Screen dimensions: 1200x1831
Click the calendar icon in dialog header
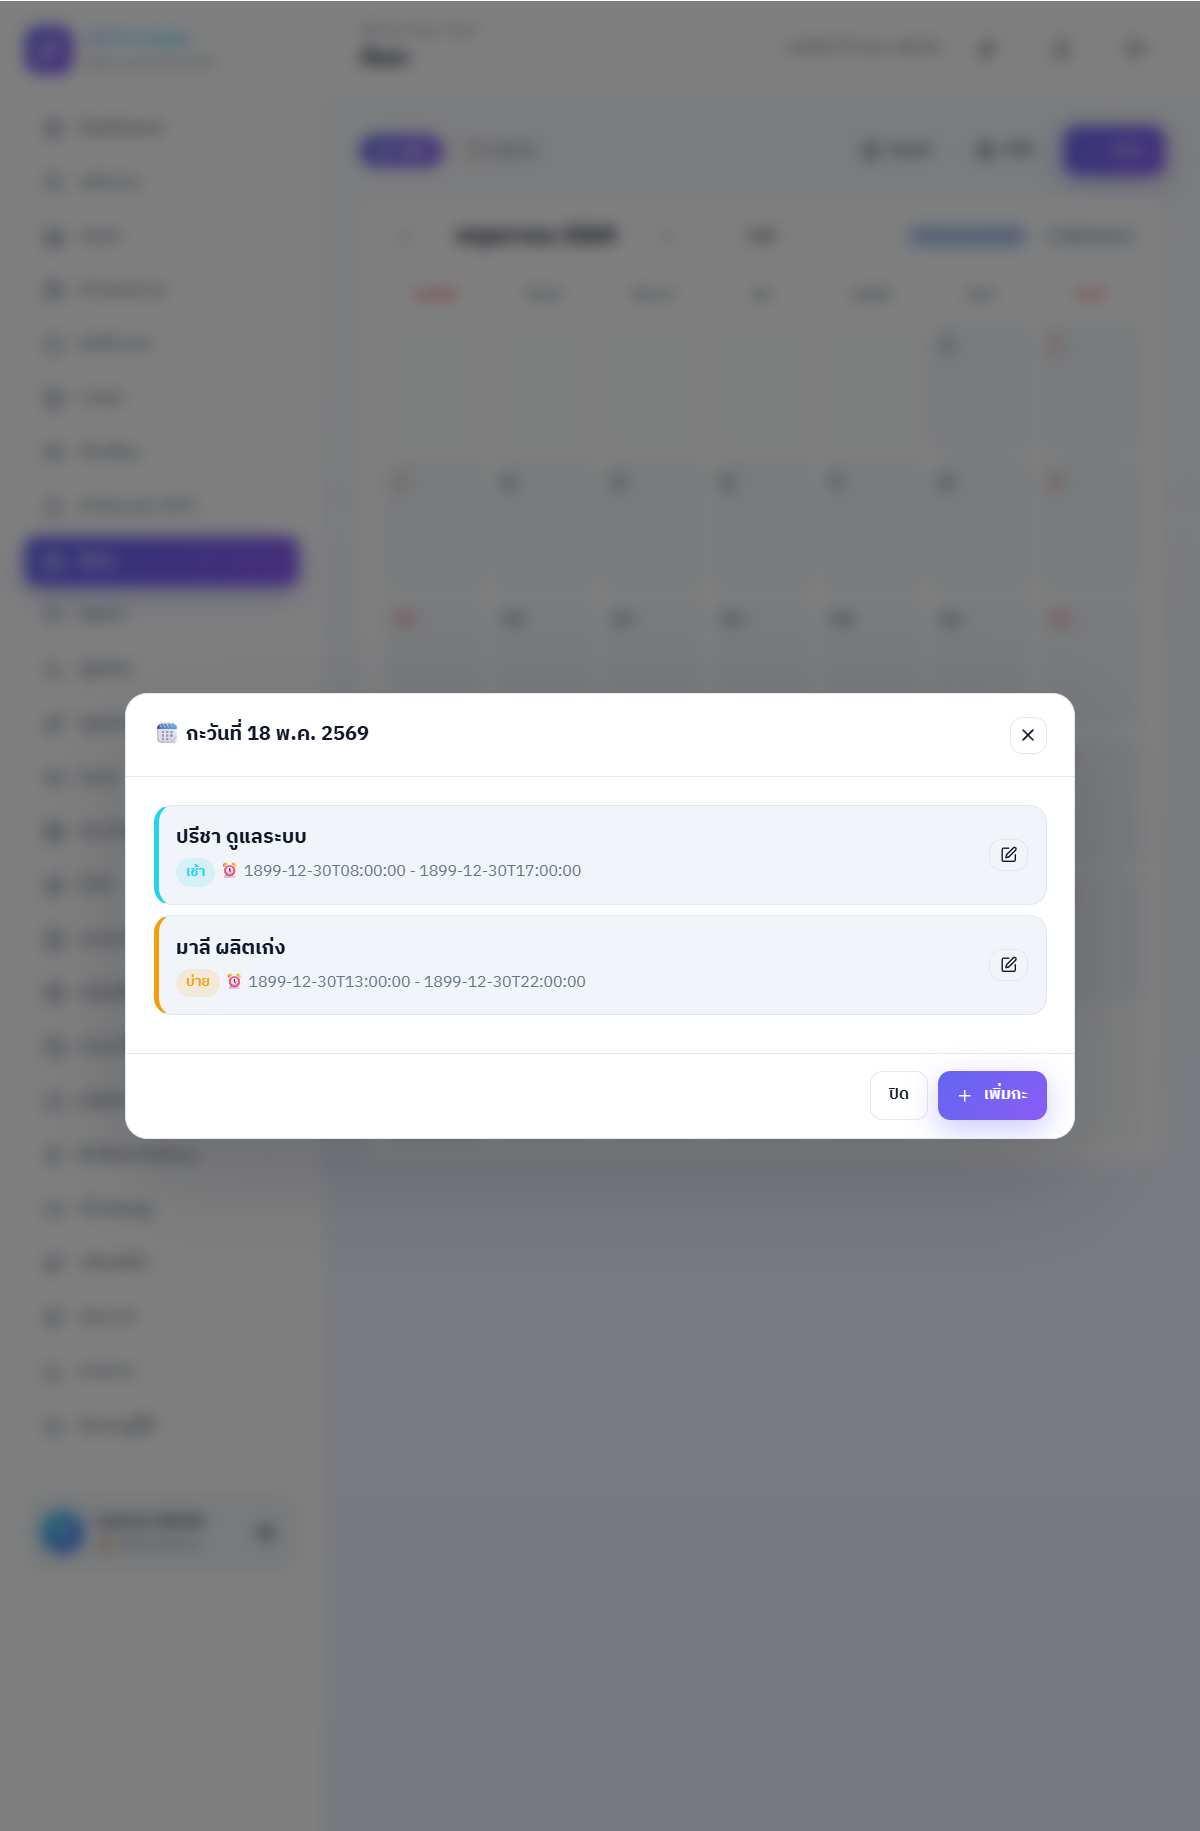[167, 733]
